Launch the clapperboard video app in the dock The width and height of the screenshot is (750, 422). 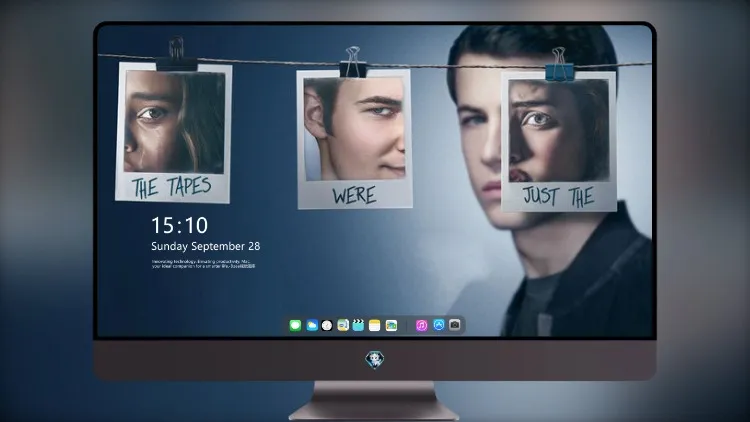tap(358, 325)
